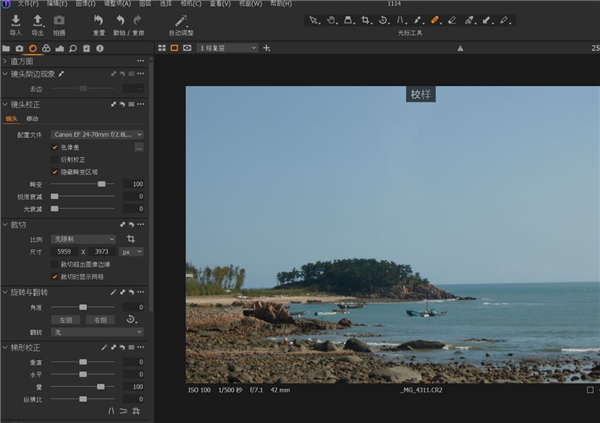
Task: Open the px unit dropdown
Action: [x=132, y=252]
